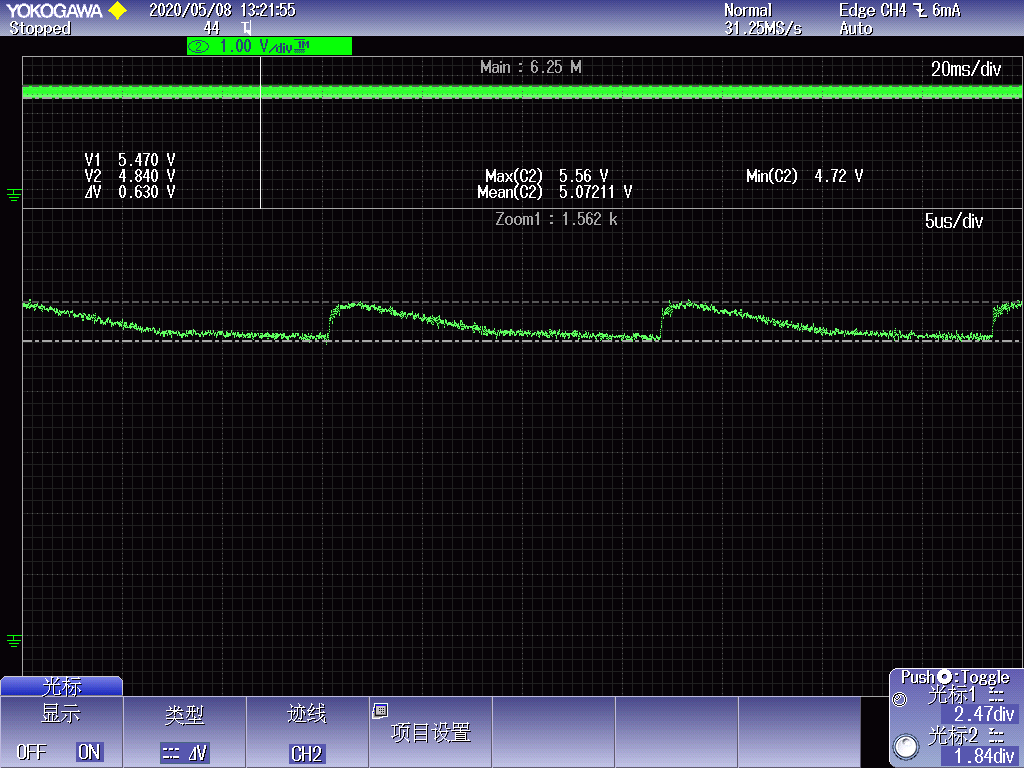Click the lower dash-dot cursor line
Viewport: 1024px width, 768px height.
522,341
